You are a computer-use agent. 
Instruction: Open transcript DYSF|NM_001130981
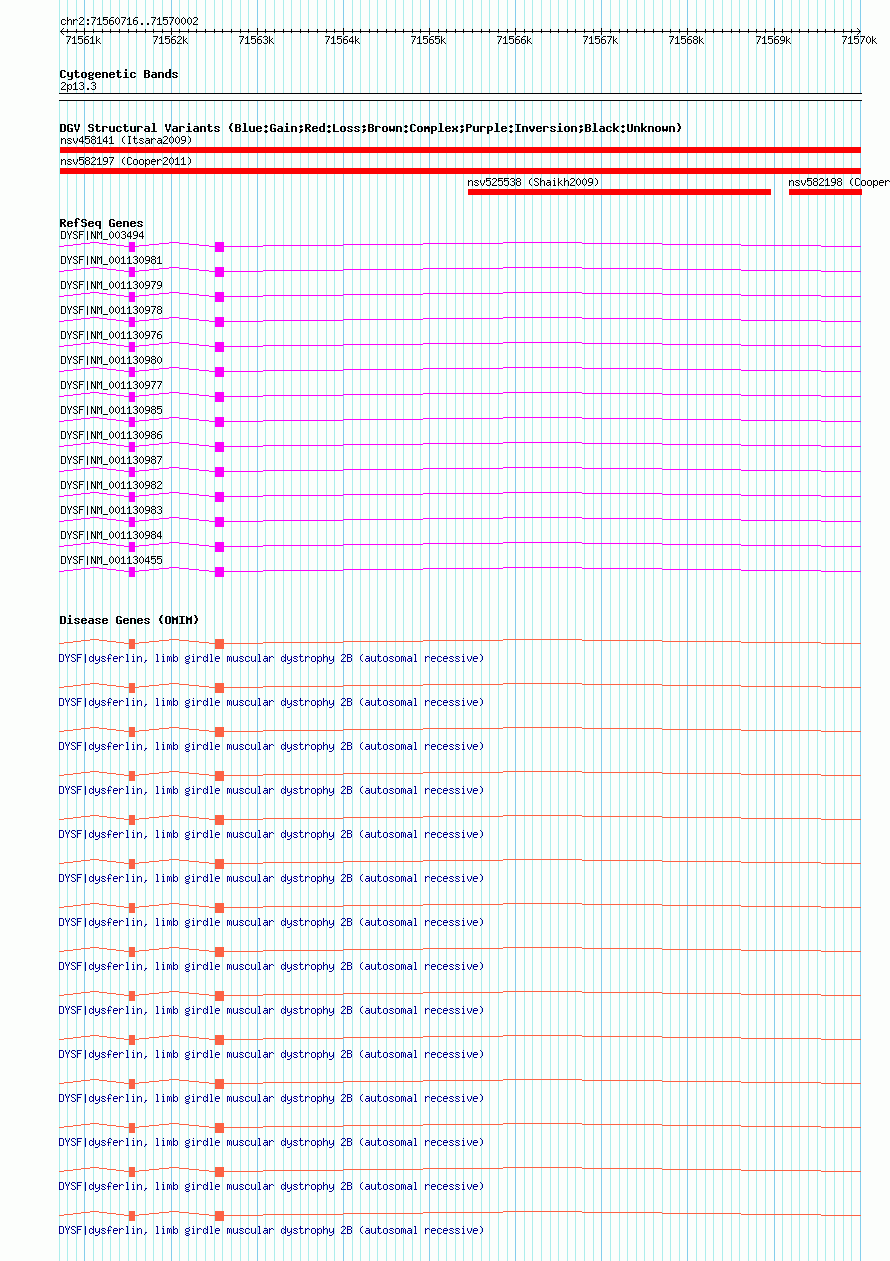[111, 260]
